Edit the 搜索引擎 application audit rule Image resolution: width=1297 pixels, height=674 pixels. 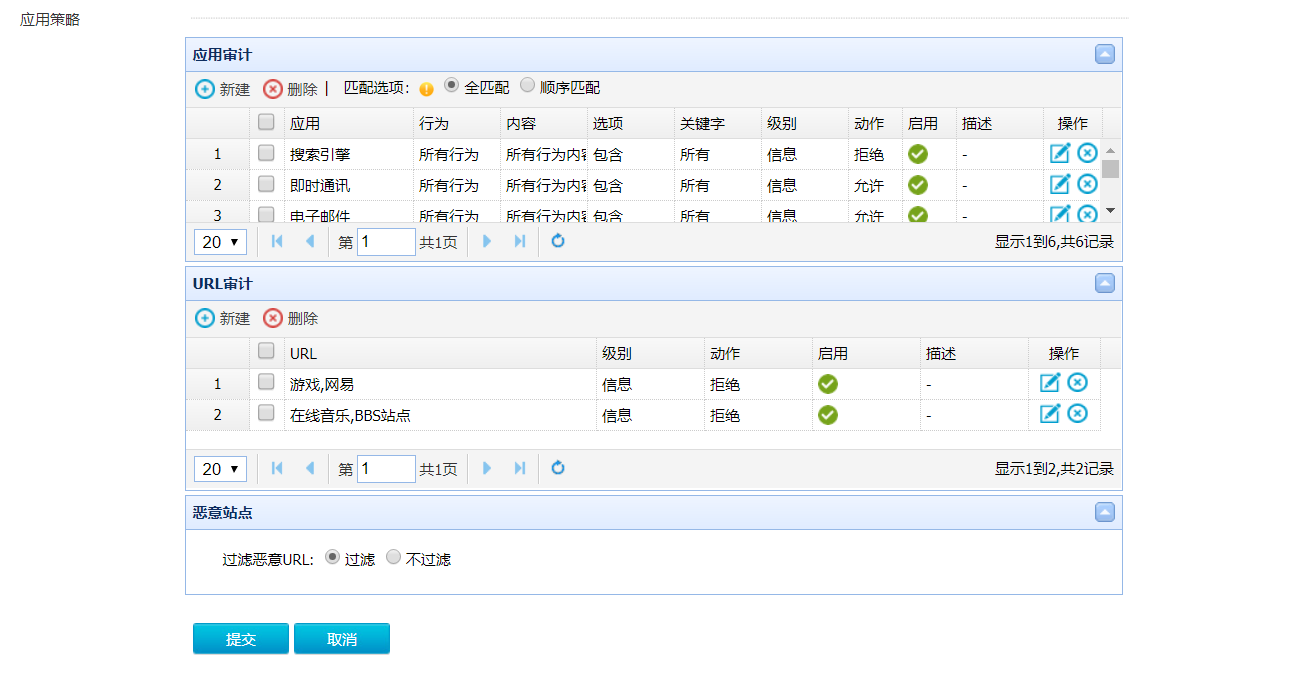tap(1060, 153)
